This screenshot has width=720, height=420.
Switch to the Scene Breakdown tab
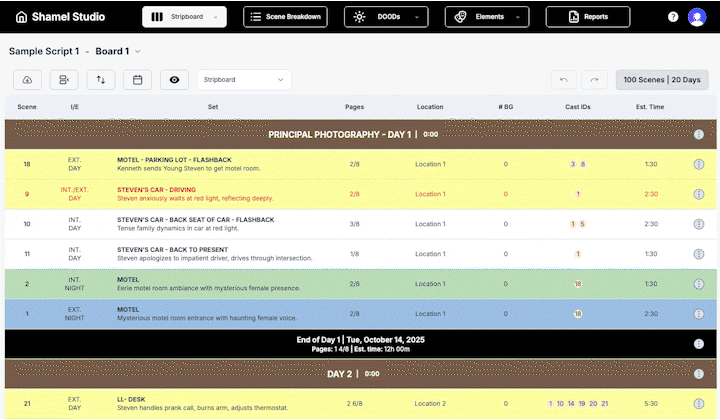(285, 17)
